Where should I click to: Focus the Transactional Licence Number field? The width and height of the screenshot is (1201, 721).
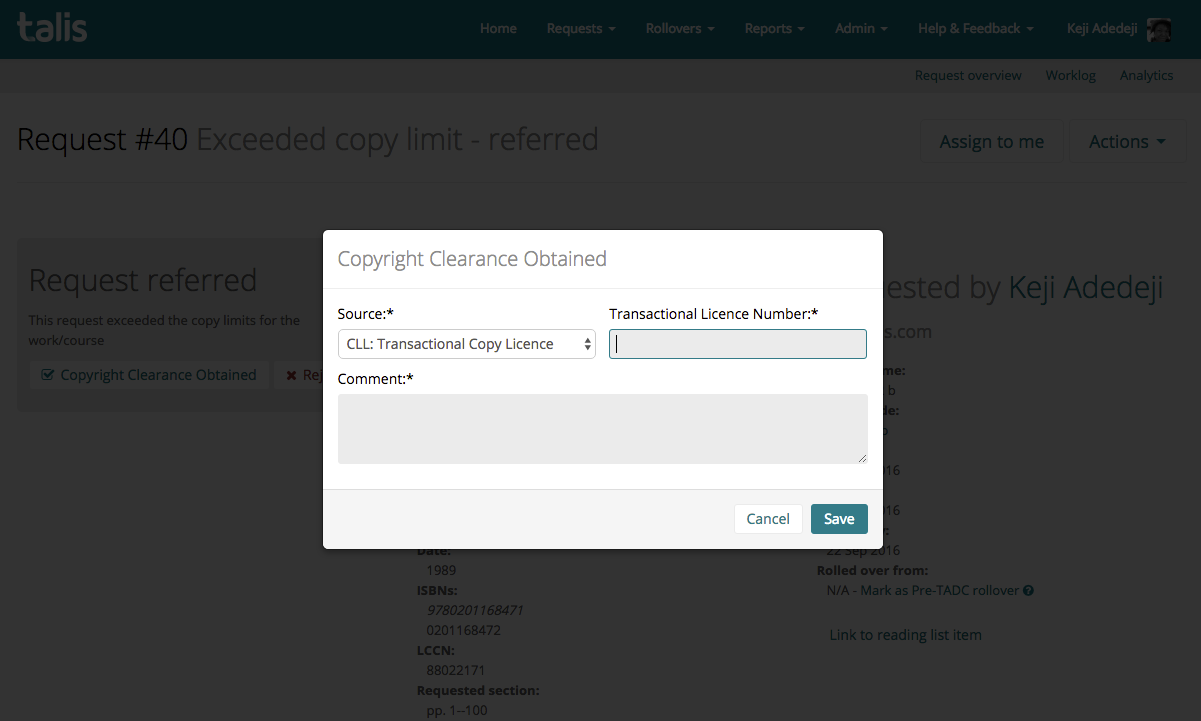click(738, 344)
